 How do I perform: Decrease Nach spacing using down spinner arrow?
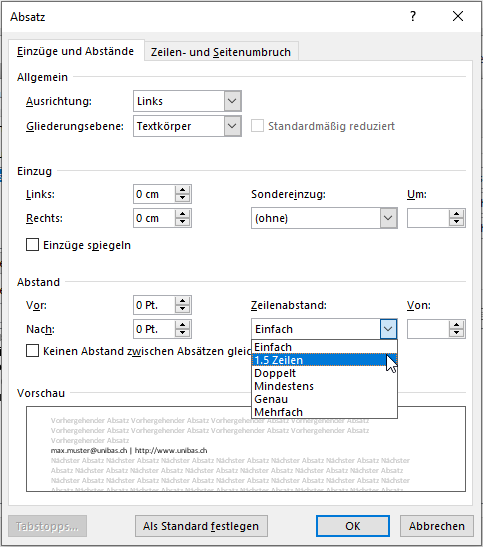tap(182, 333)
